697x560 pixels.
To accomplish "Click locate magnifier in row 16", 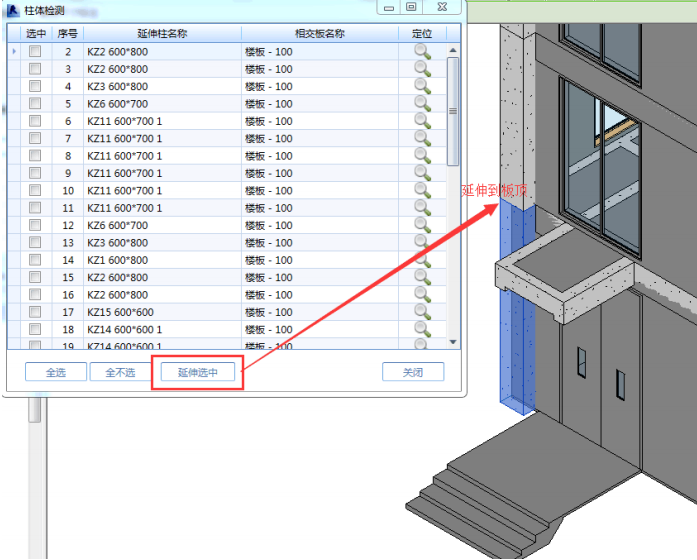I will point(422,294).
